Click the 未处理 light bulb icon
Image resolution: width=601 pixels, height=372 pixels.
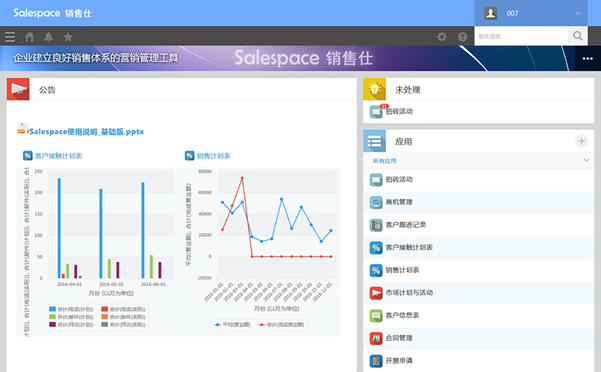point(374,89)
